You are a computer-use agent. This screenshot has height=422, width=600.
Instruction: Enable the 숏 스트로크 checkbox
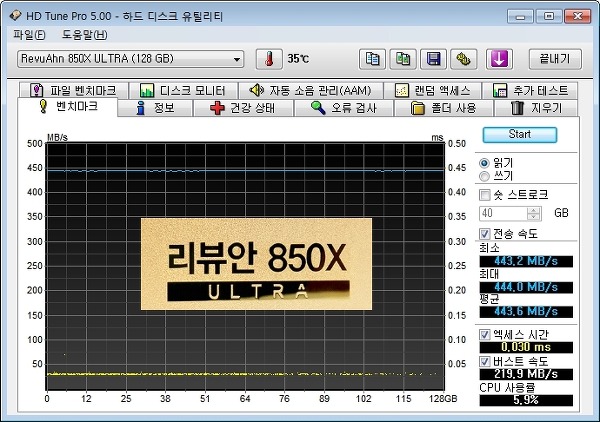(x=484, y=195)
